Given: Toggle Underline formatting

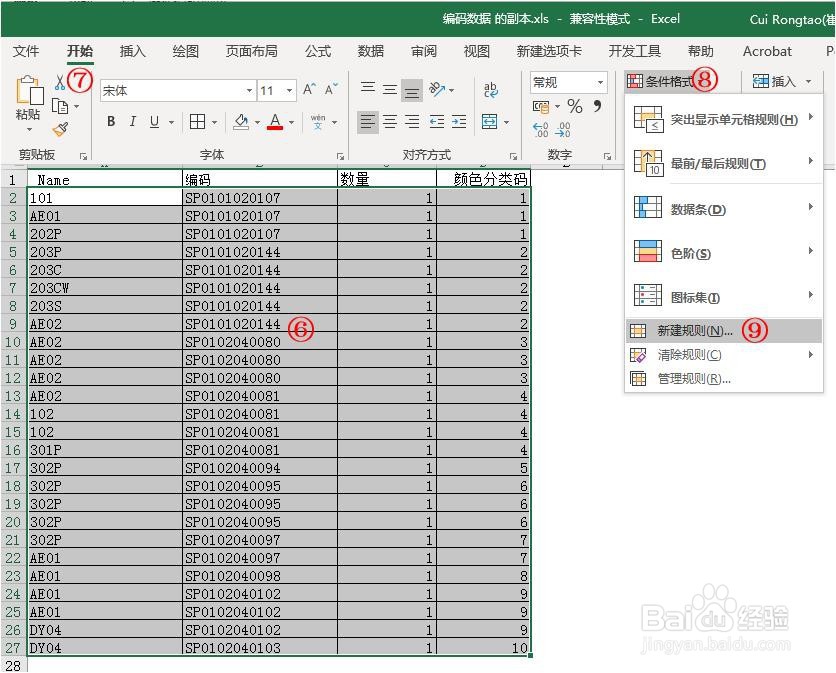Looking at the screenshot, I should (154, 122).
